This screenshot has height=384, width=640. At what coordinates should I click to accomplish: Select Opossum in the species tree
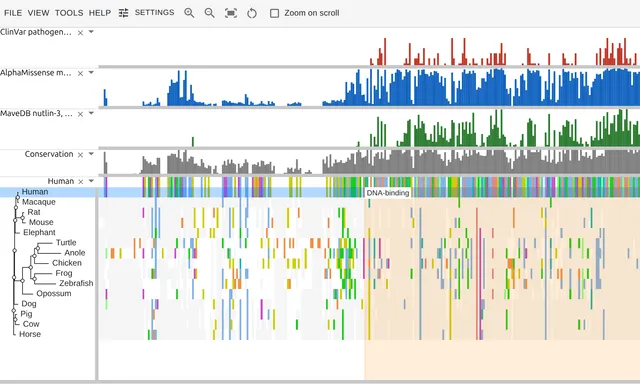[54, 293]
